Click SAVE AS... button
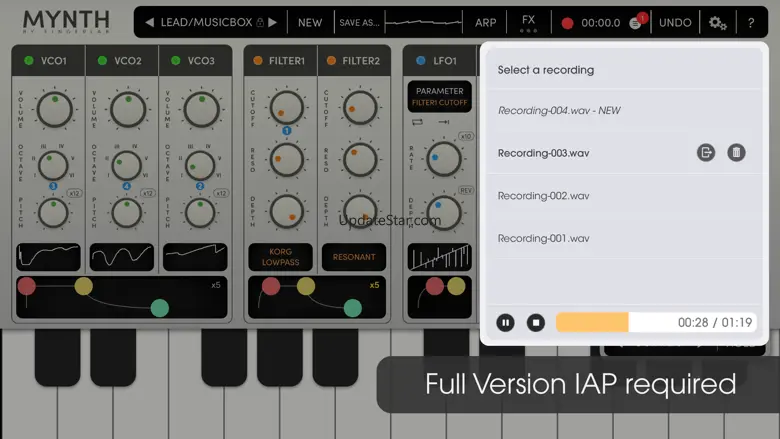 coord(359,23)
